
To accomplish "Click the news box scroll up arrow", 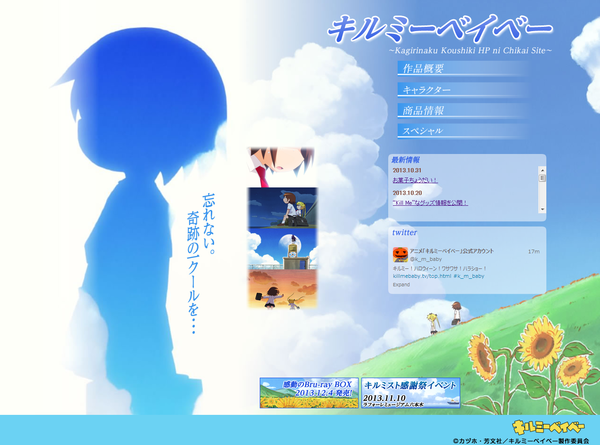I will 542,170.
